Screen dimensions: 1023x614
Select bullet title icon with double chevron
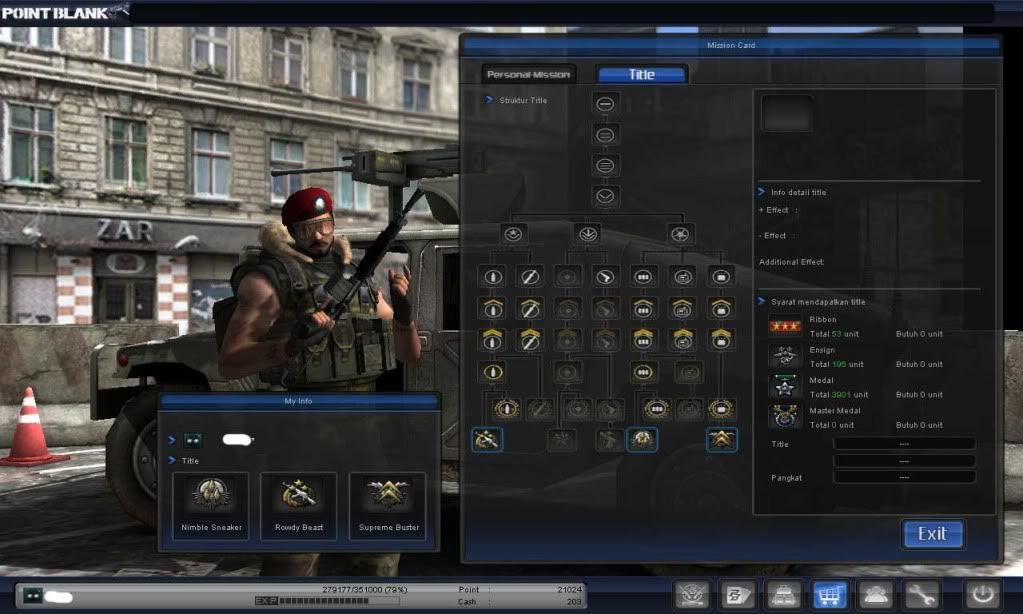493,339
